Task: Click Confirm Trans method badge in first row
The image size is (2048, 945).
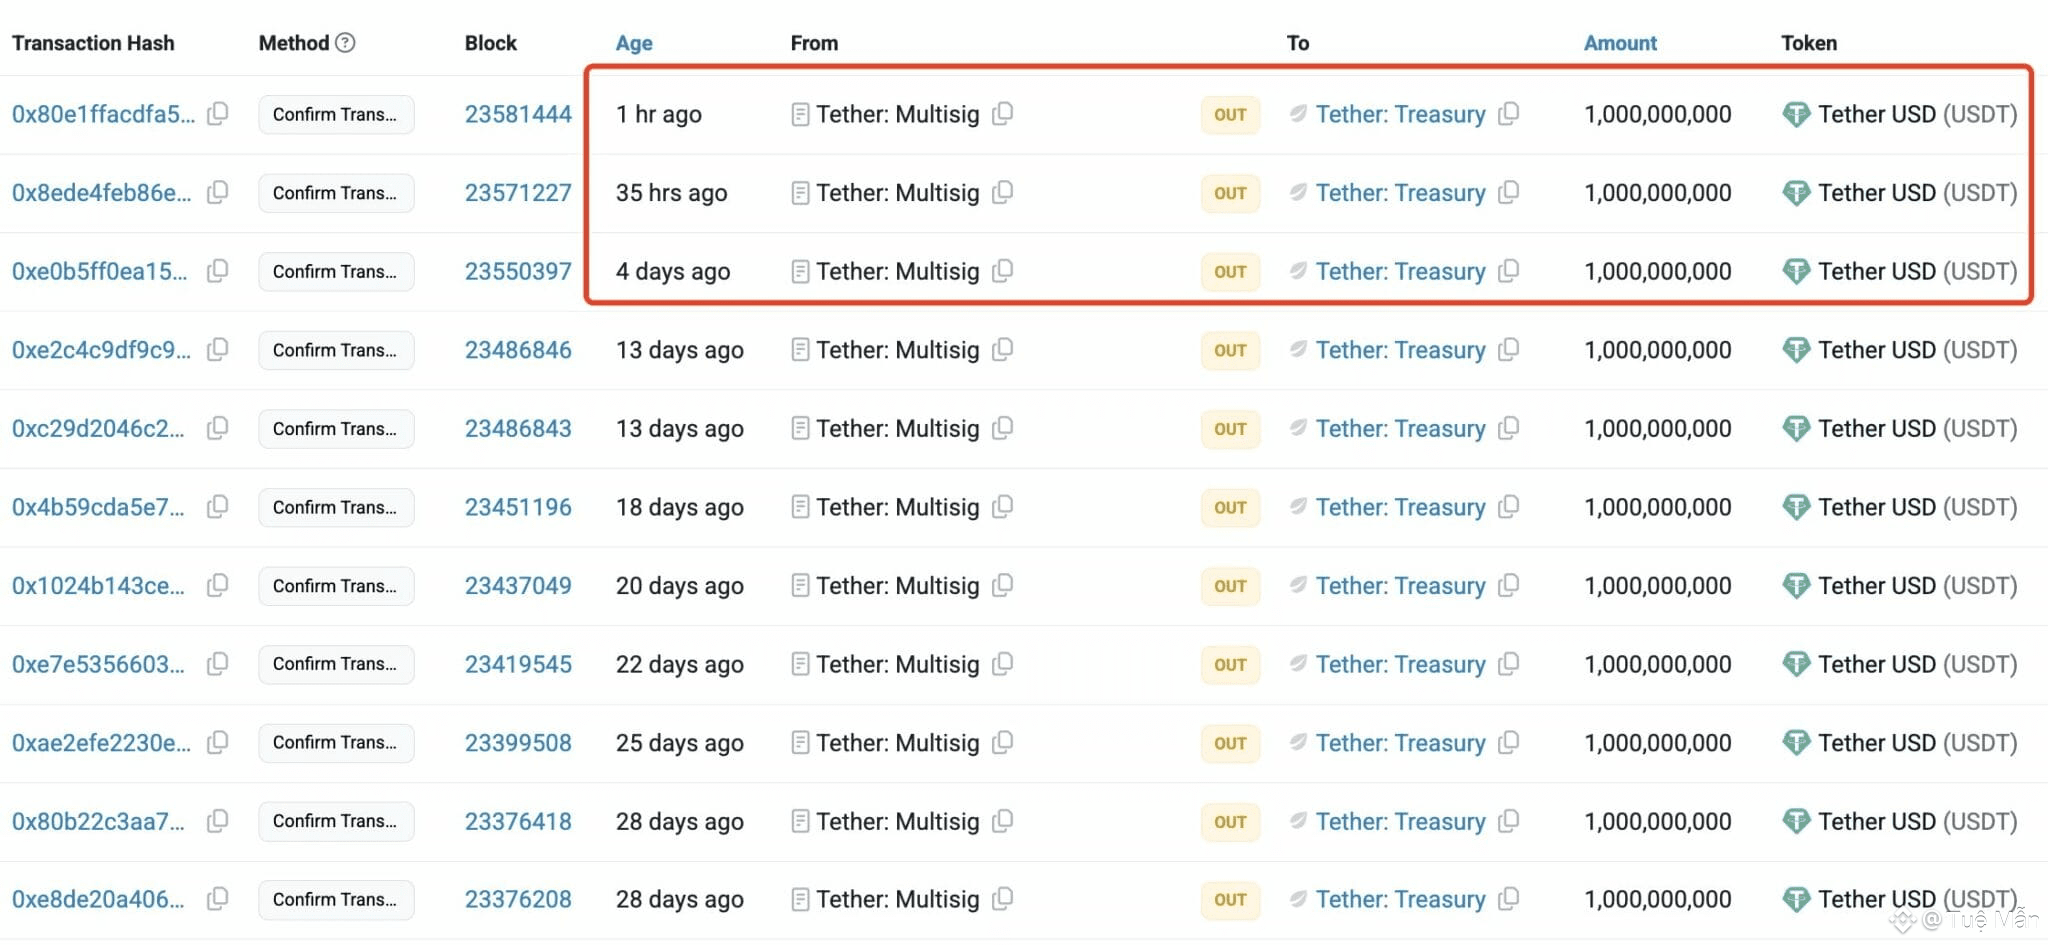Action: [336, 114]
